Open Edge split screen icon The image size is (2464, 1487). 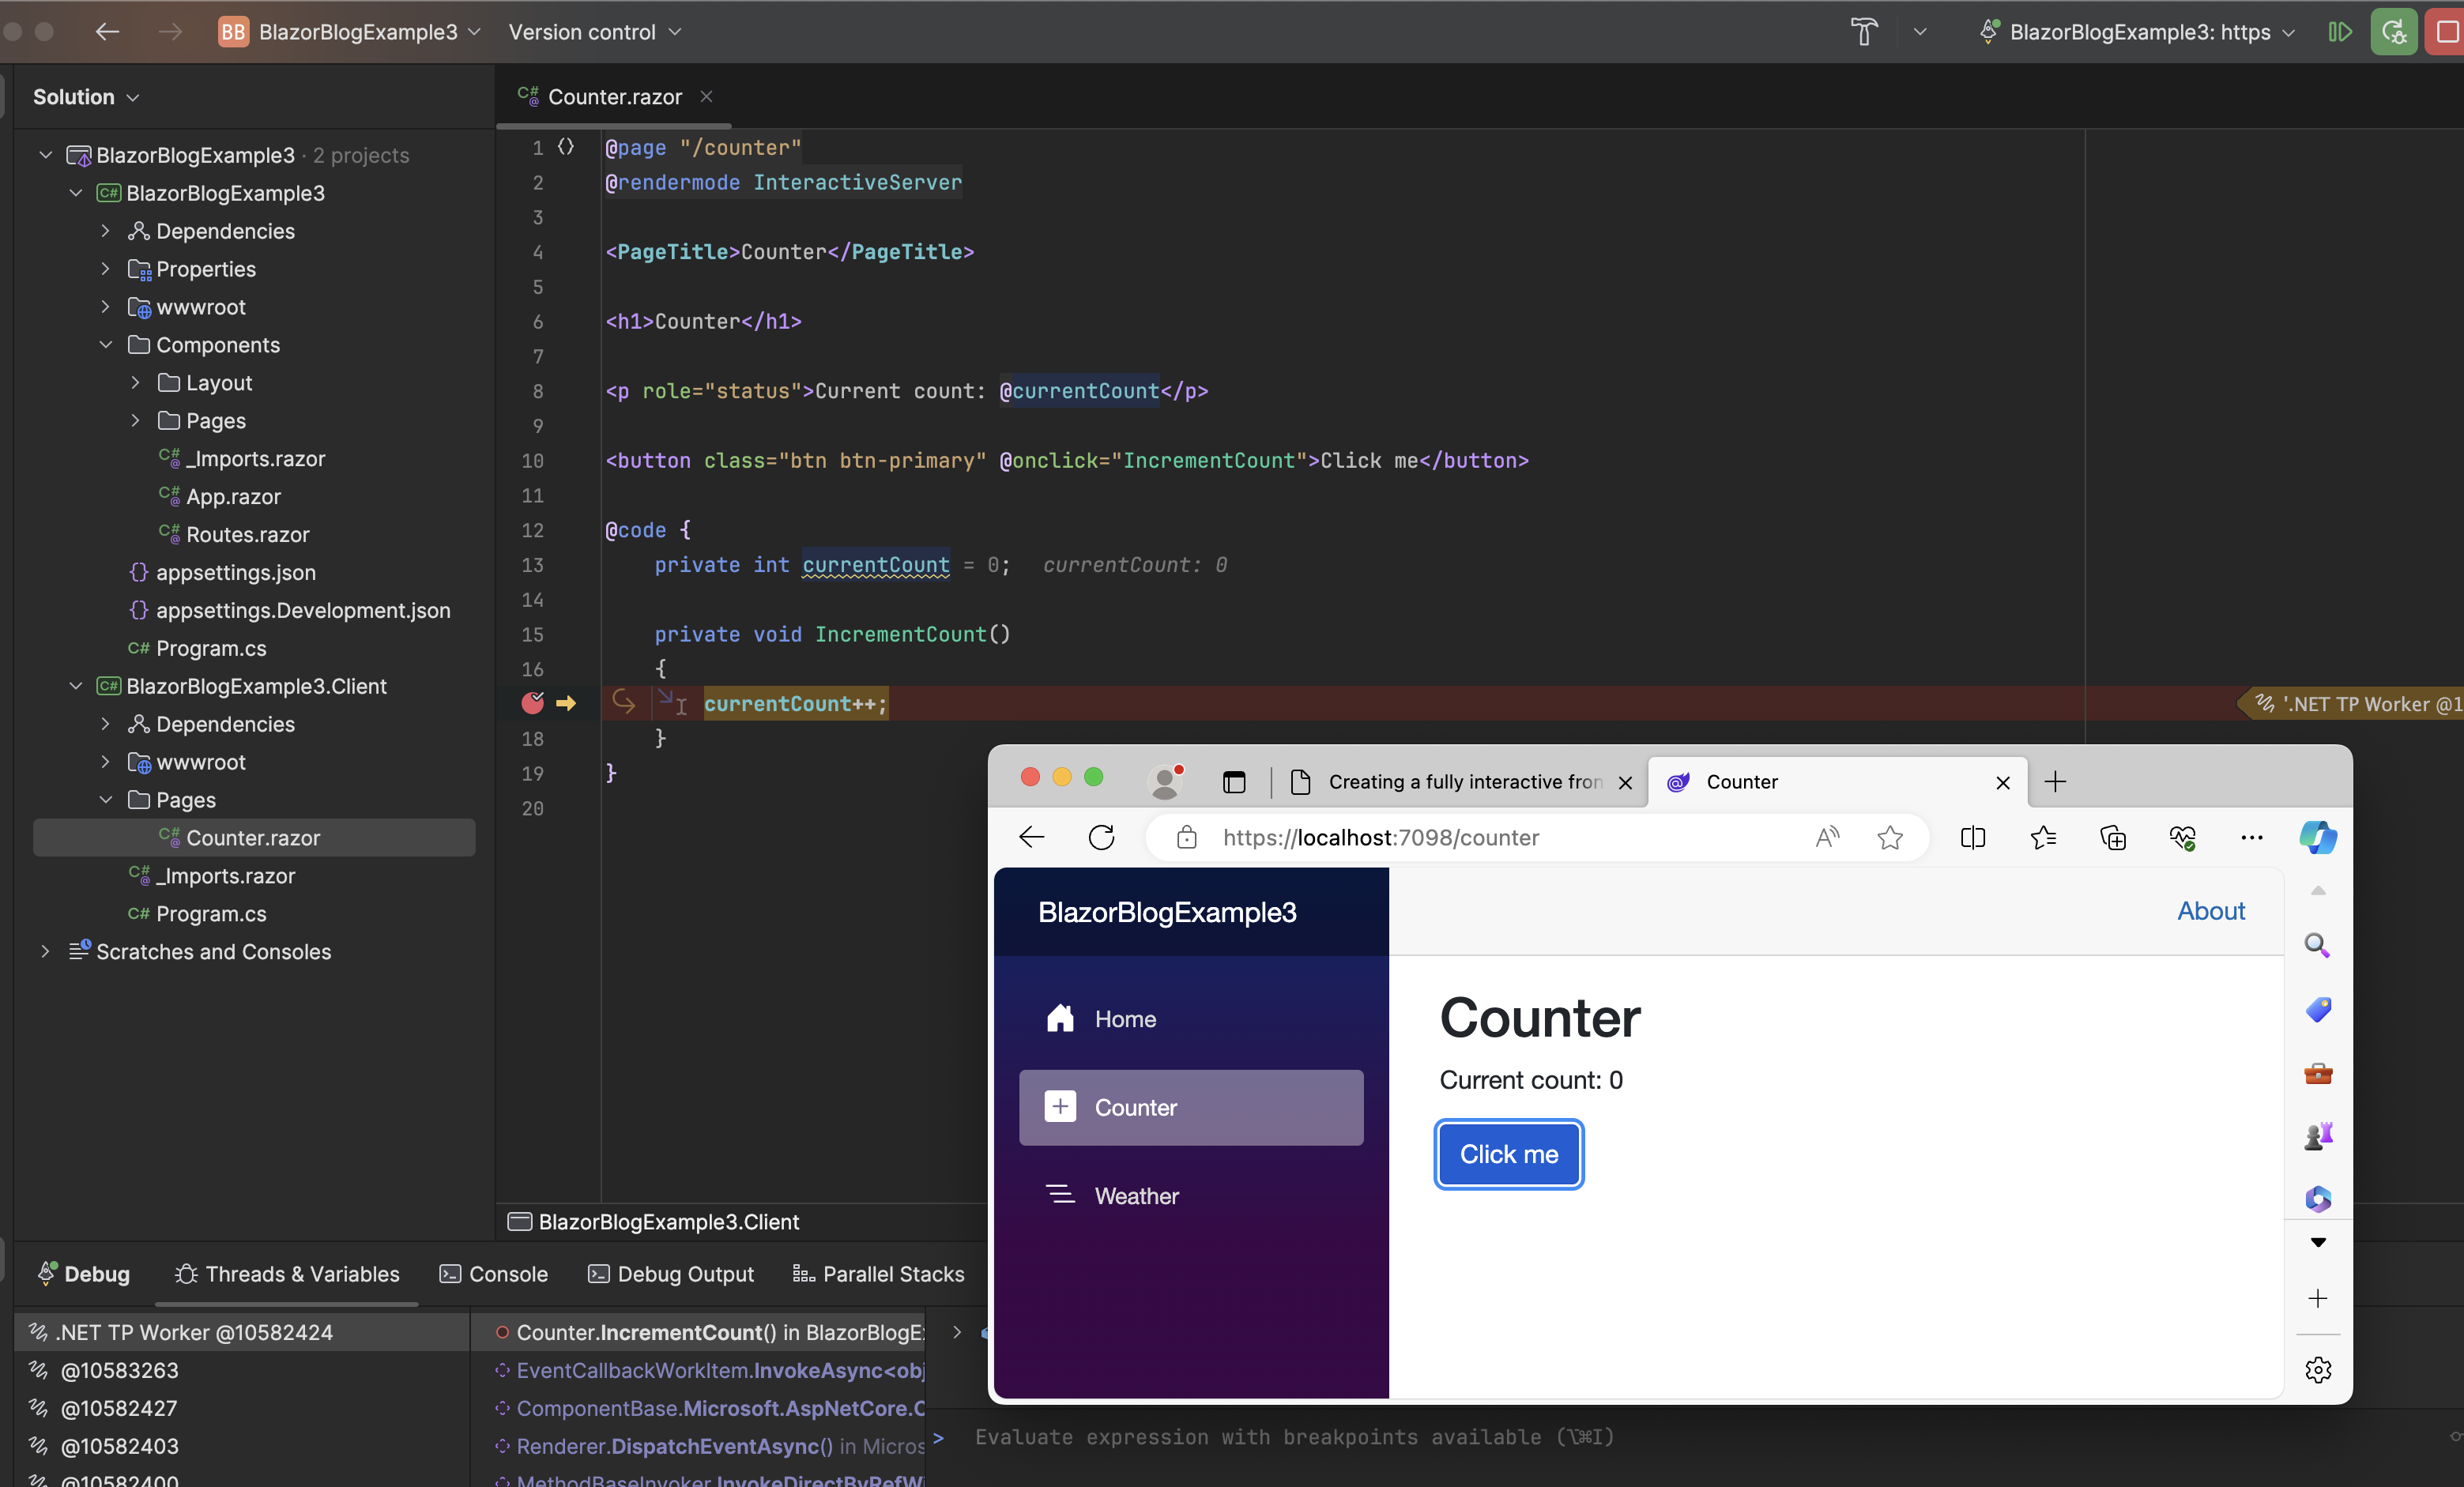point(1973,837)
